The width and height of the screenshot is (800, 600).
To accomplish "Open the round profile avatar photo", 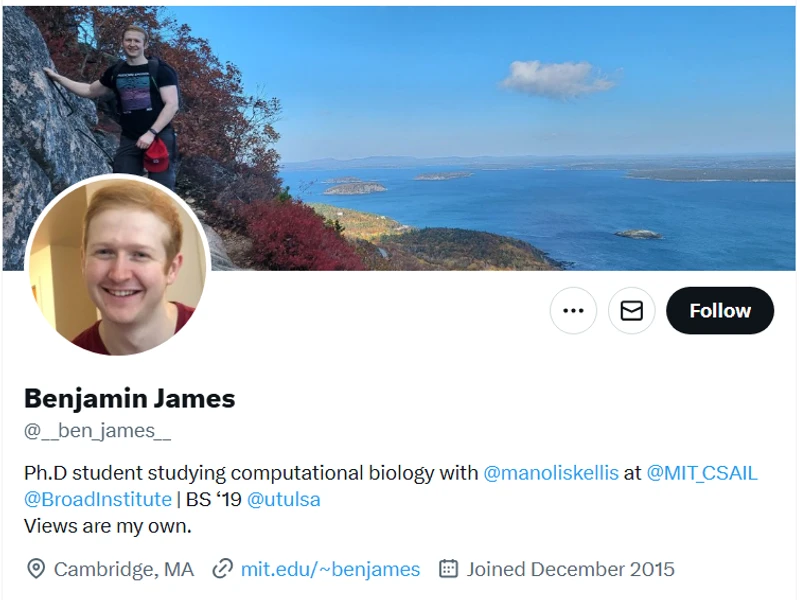I will pos(117,266).
